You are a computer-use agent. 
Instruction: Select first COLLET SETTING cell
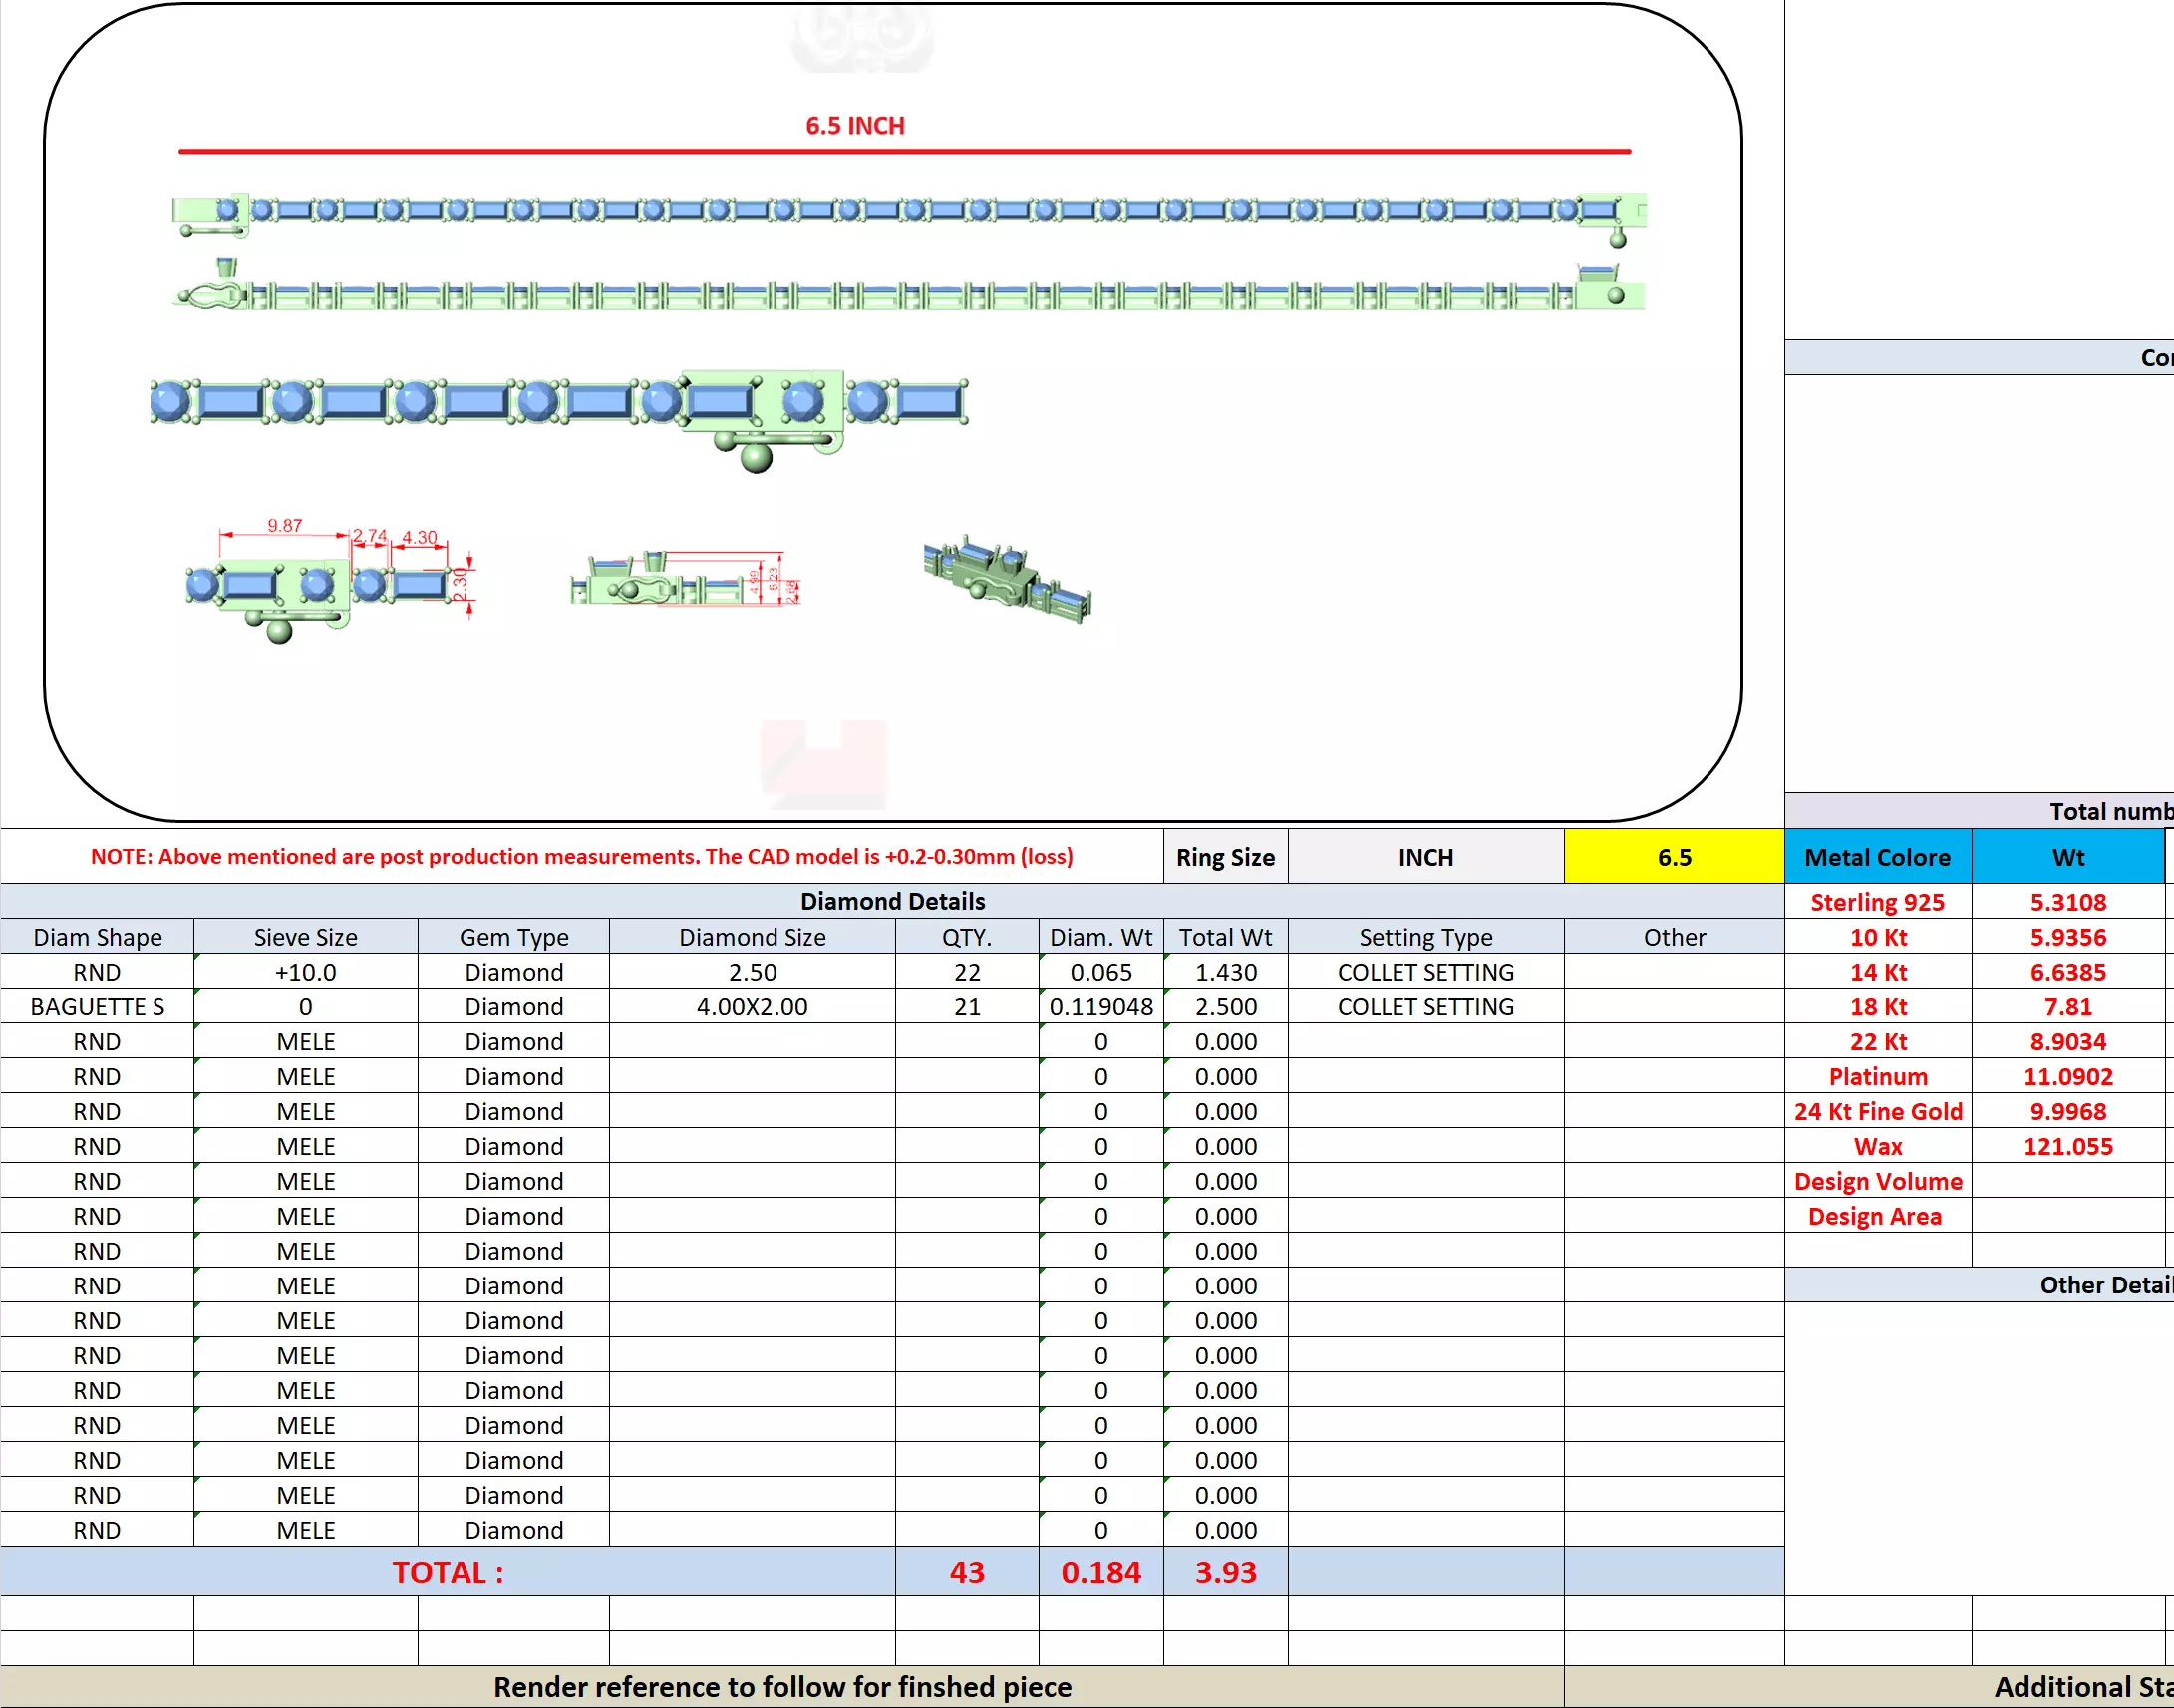pos(1425,972)
